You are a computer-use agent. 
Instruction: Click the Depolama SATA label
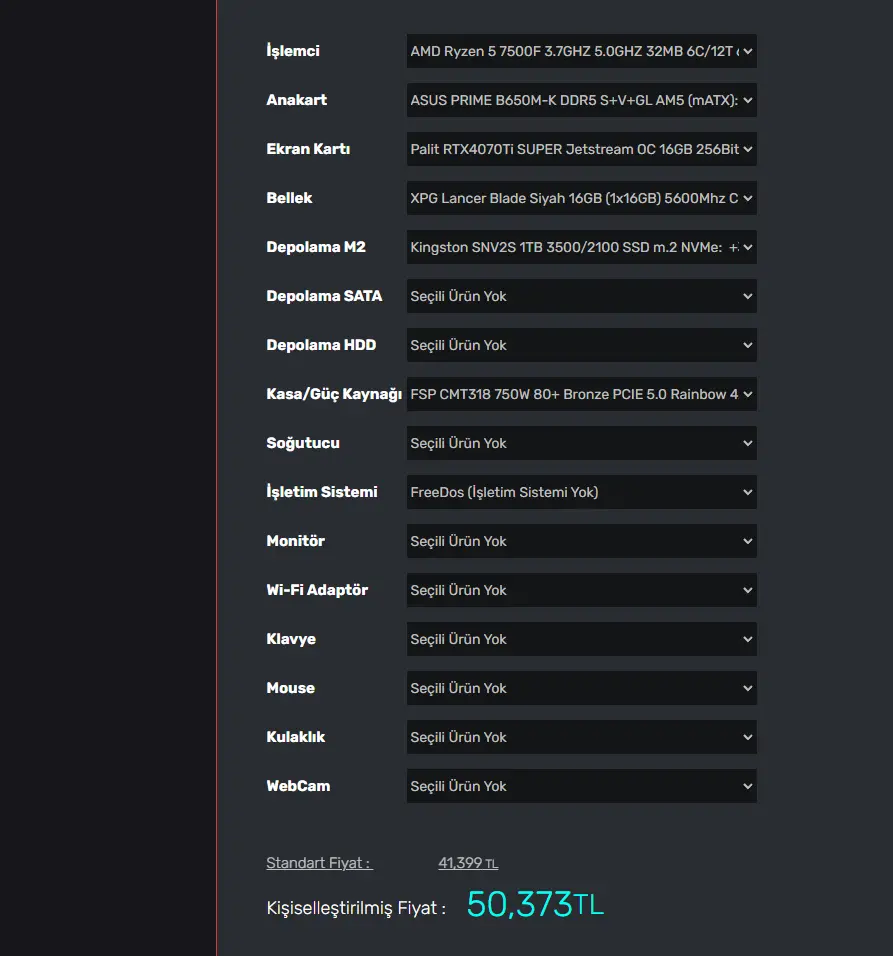[324, 296]
